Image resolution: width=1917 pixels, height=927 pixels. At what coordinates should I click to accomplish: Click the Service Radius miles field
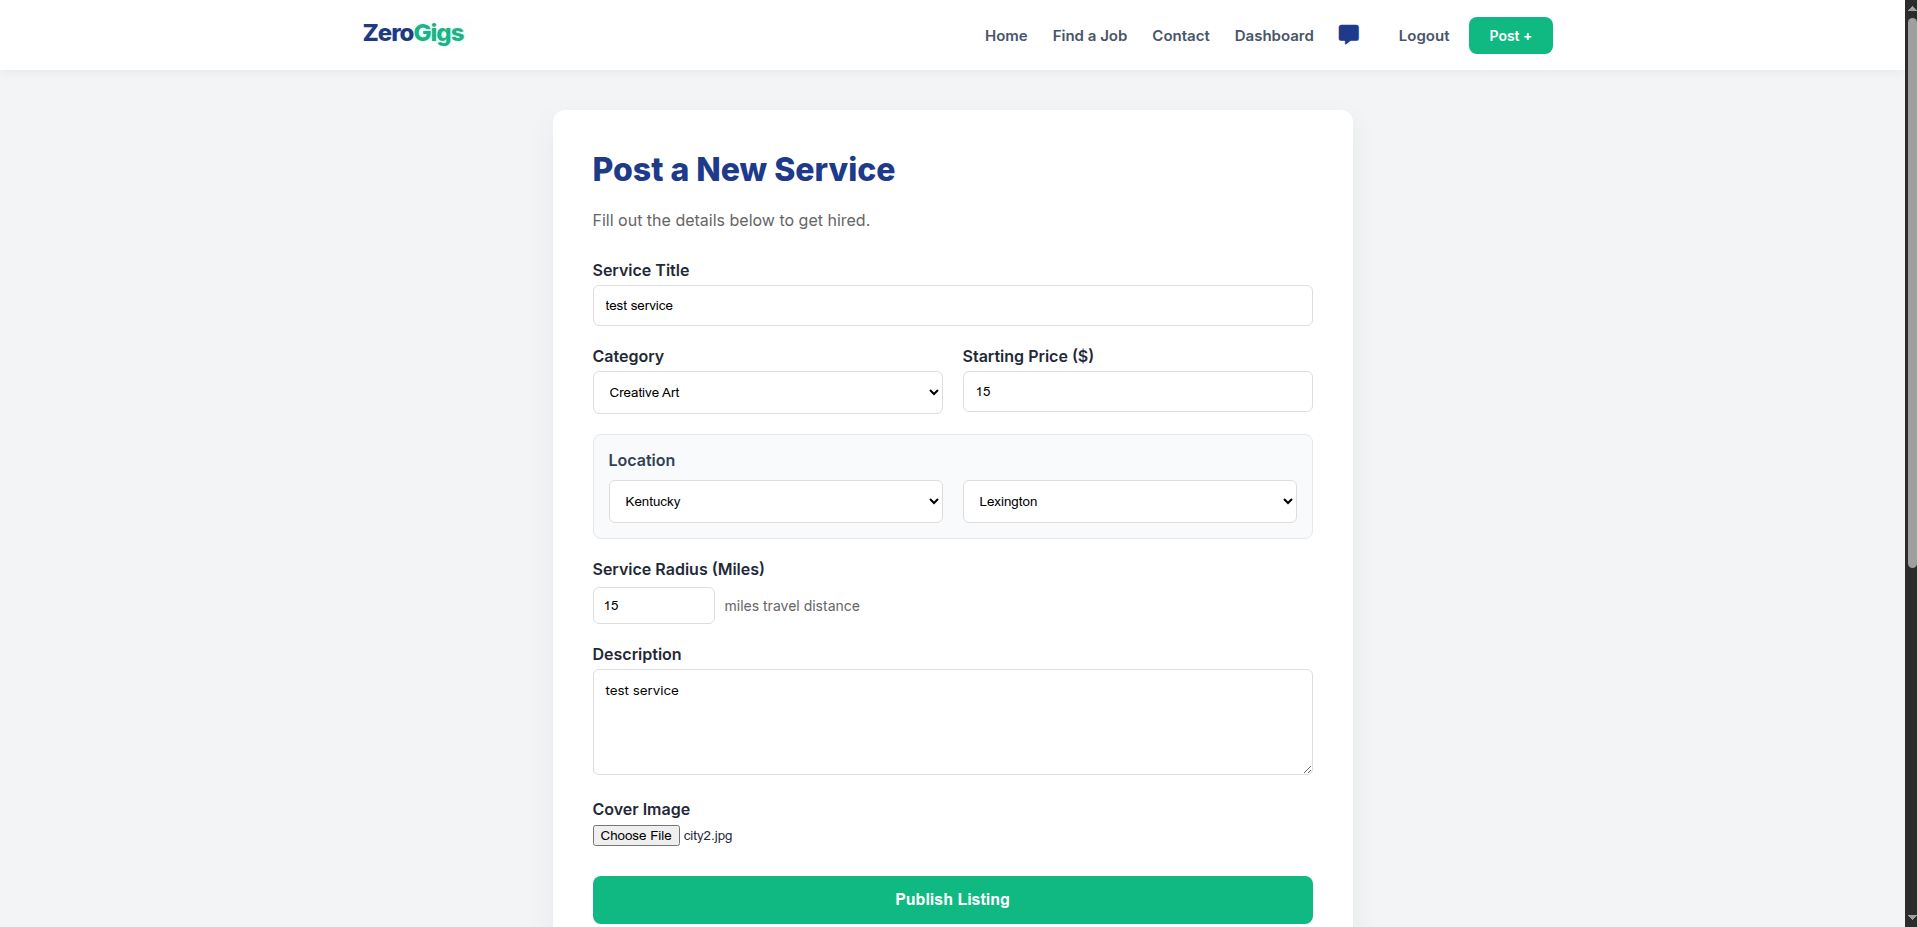point(653,606)
